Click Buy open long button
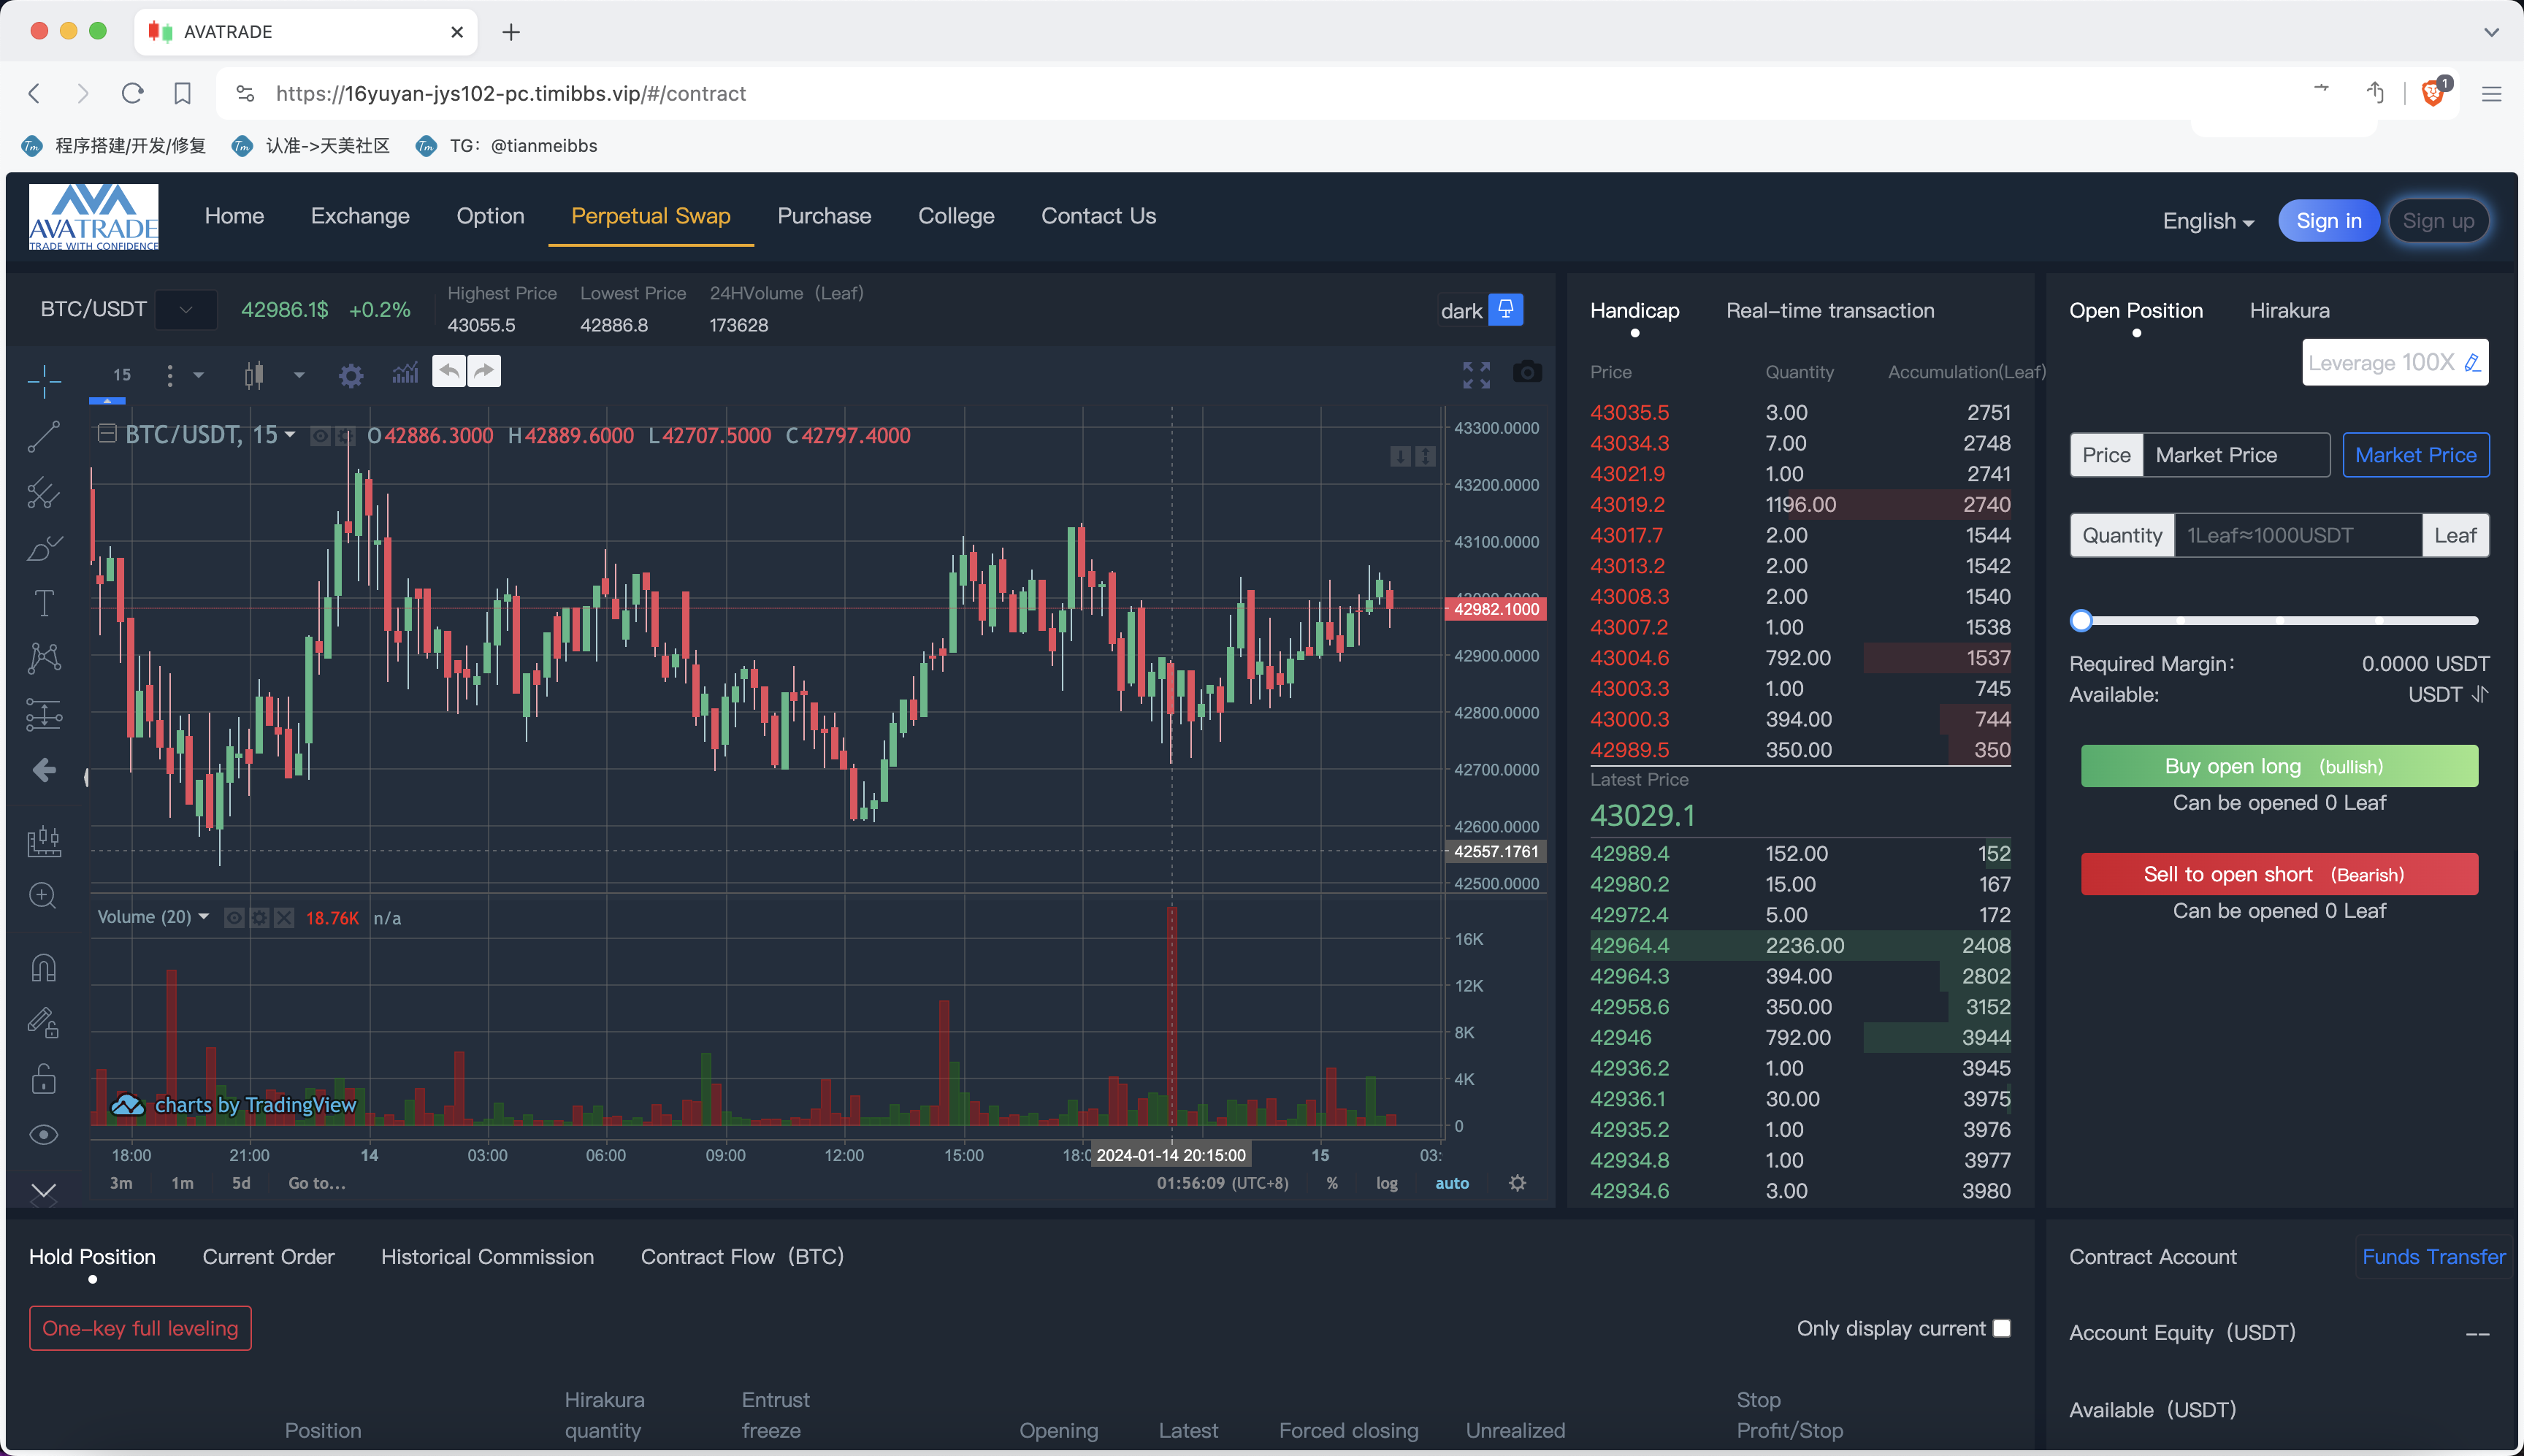 2279,766
